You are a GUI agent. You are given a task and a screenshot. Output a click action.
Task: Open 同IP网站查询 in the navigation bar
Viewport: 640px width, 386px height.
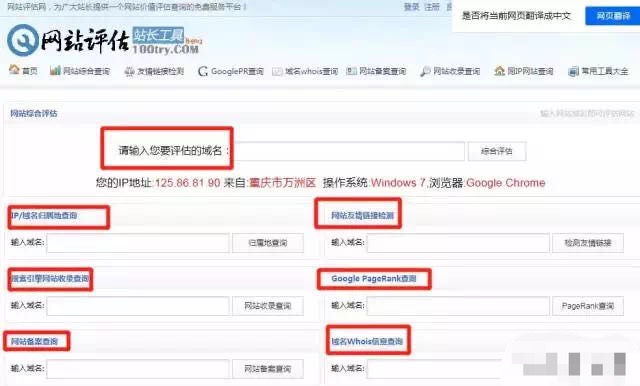pyautogui.click(x=530, y=71)
